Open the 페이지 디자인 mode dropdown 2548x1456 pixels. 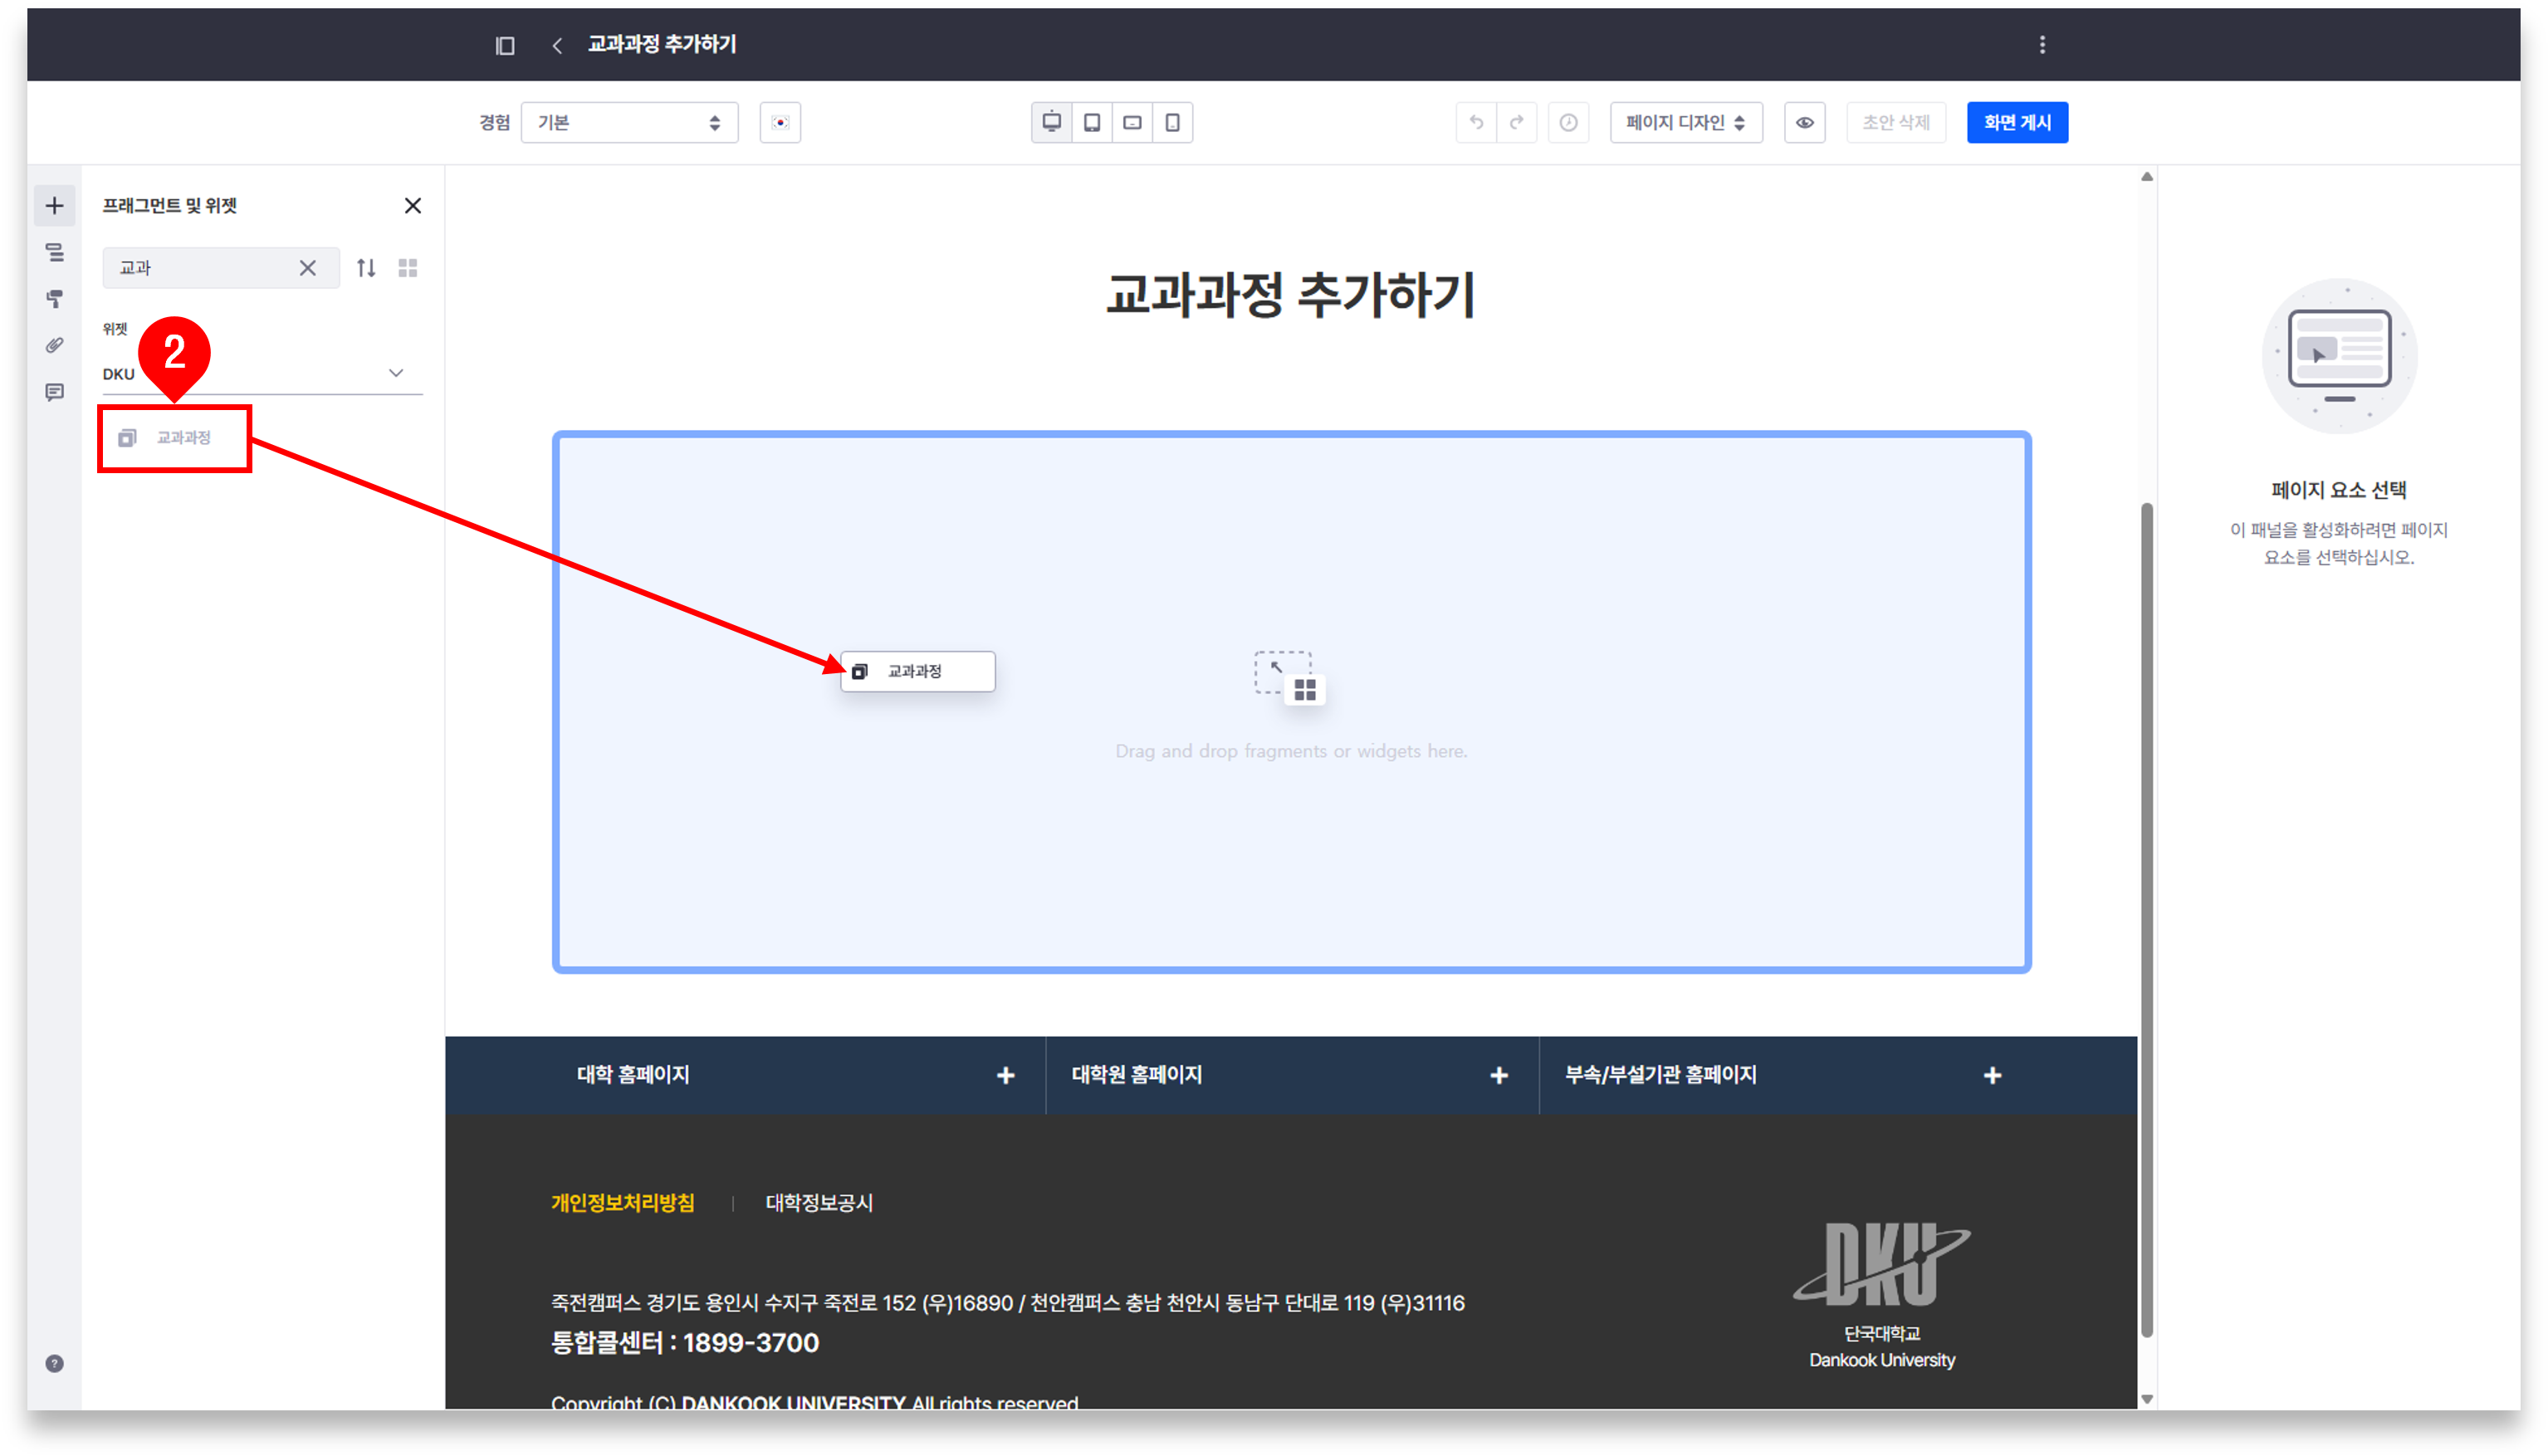point(1685,122)
